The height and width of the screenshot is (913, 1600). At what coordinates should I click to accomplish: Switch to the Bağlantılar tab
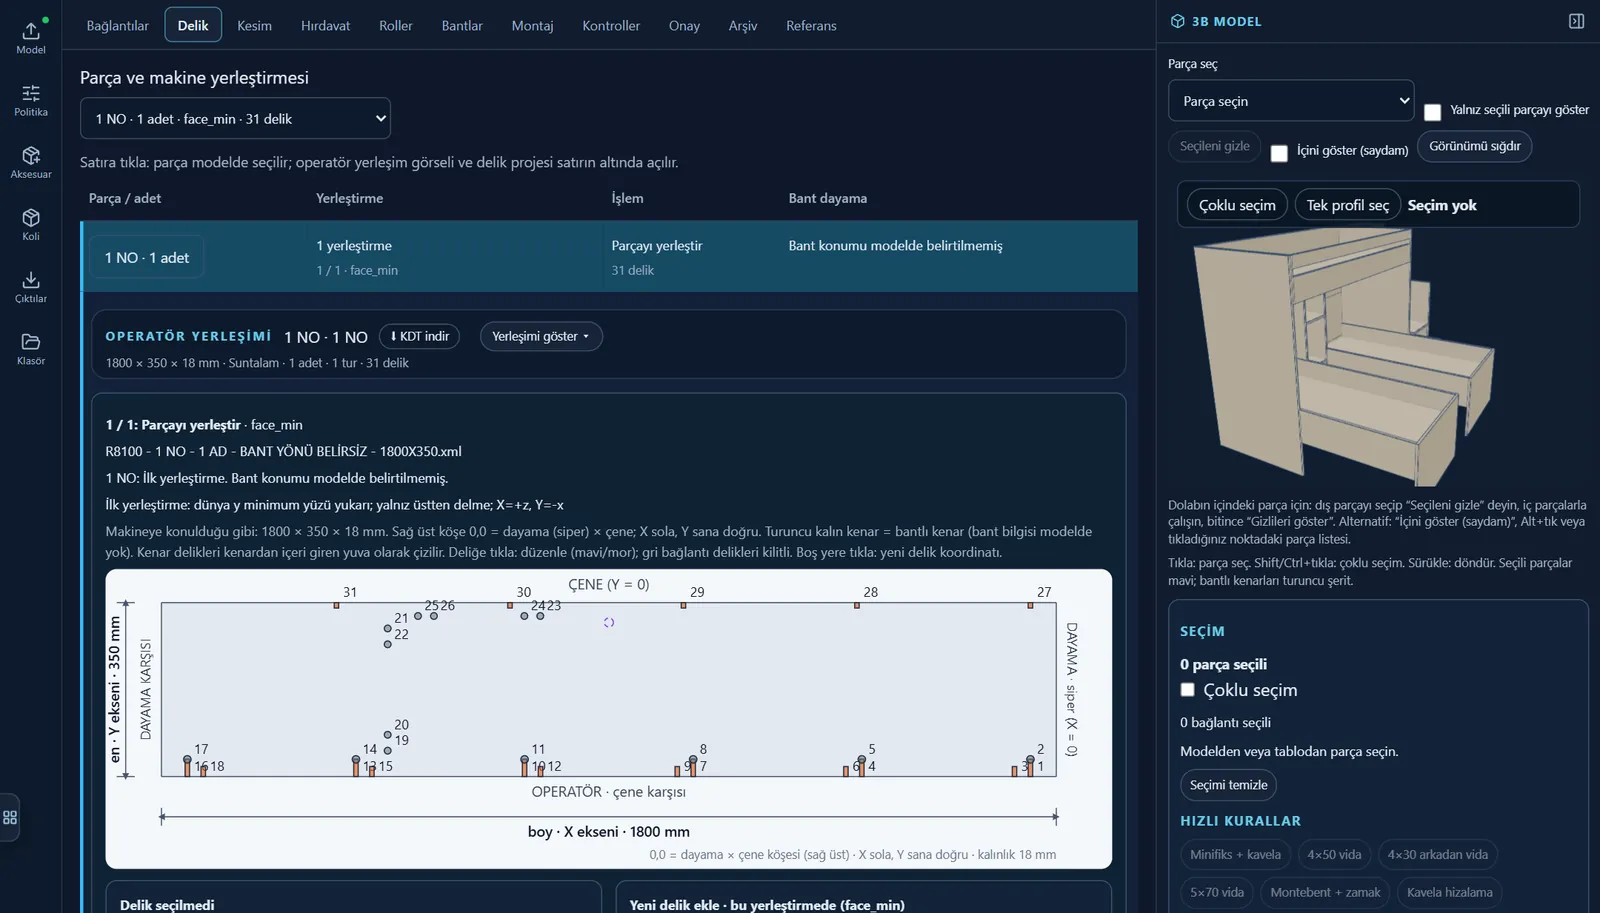click(x=117, y=25)
